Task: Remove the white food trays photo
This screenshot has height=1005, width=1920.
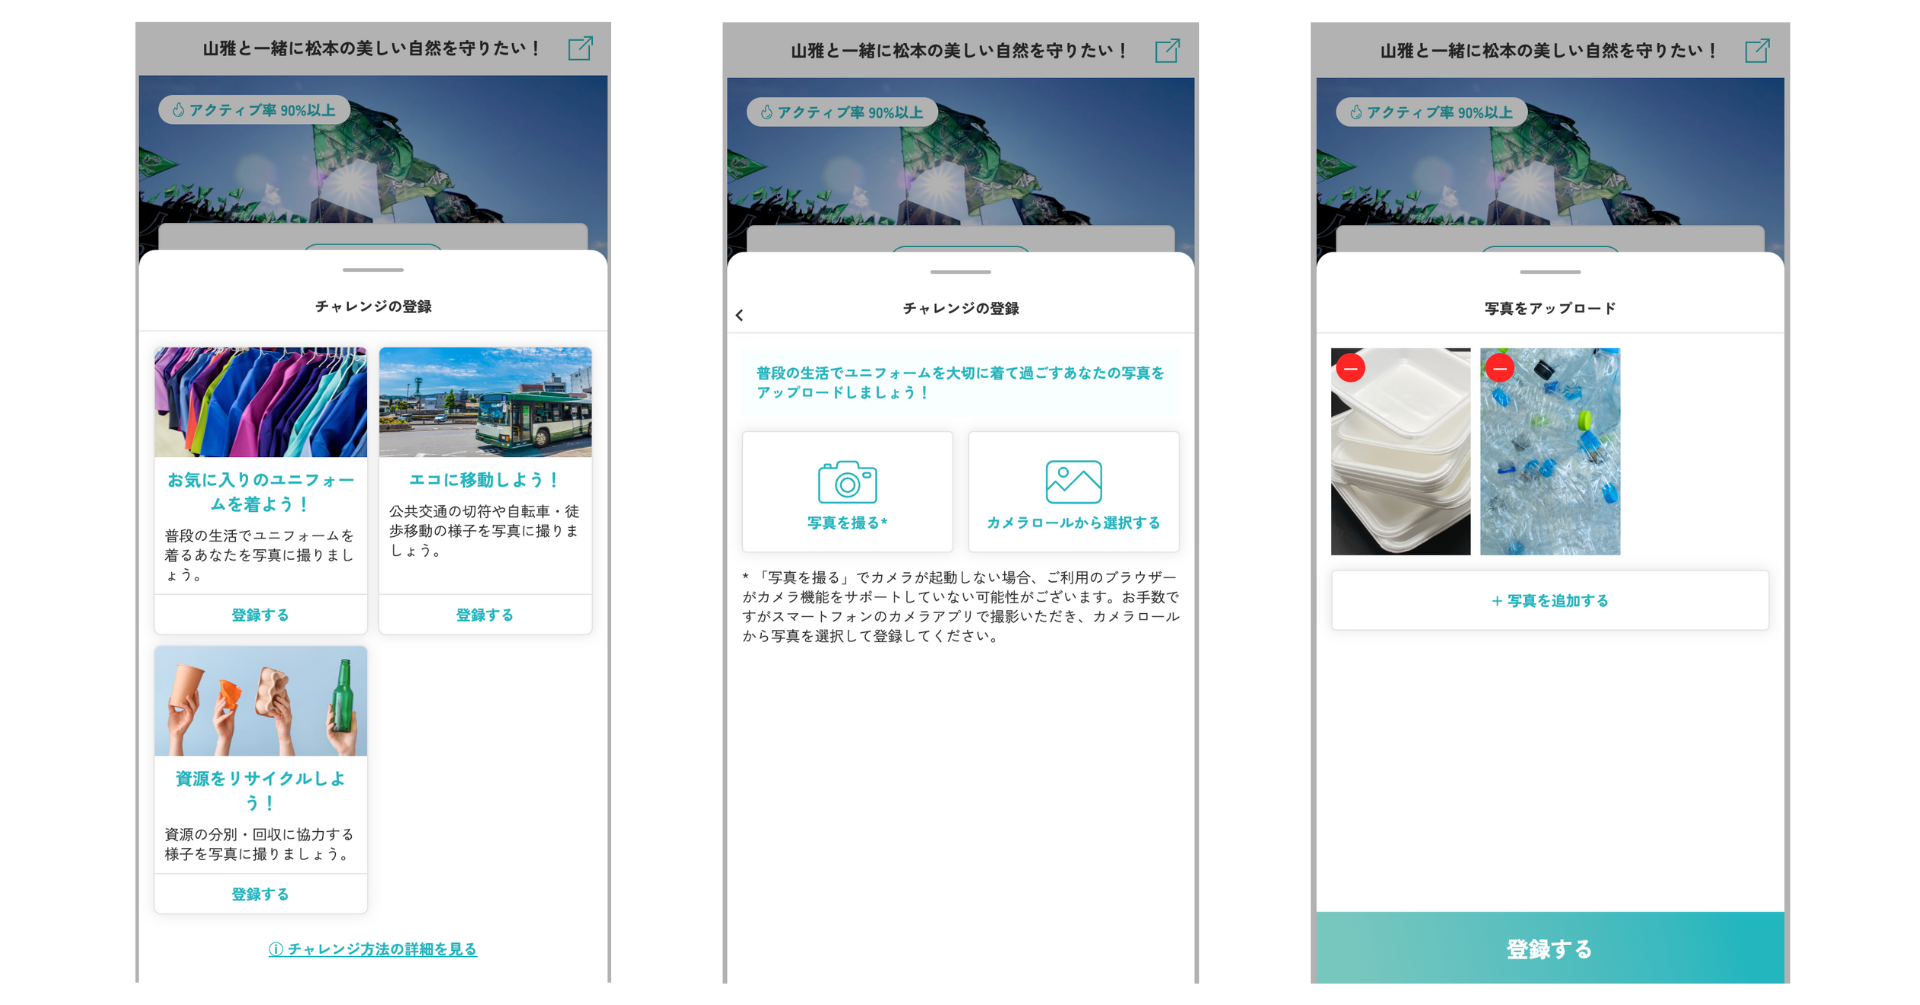Action: tap(1351, 368)
